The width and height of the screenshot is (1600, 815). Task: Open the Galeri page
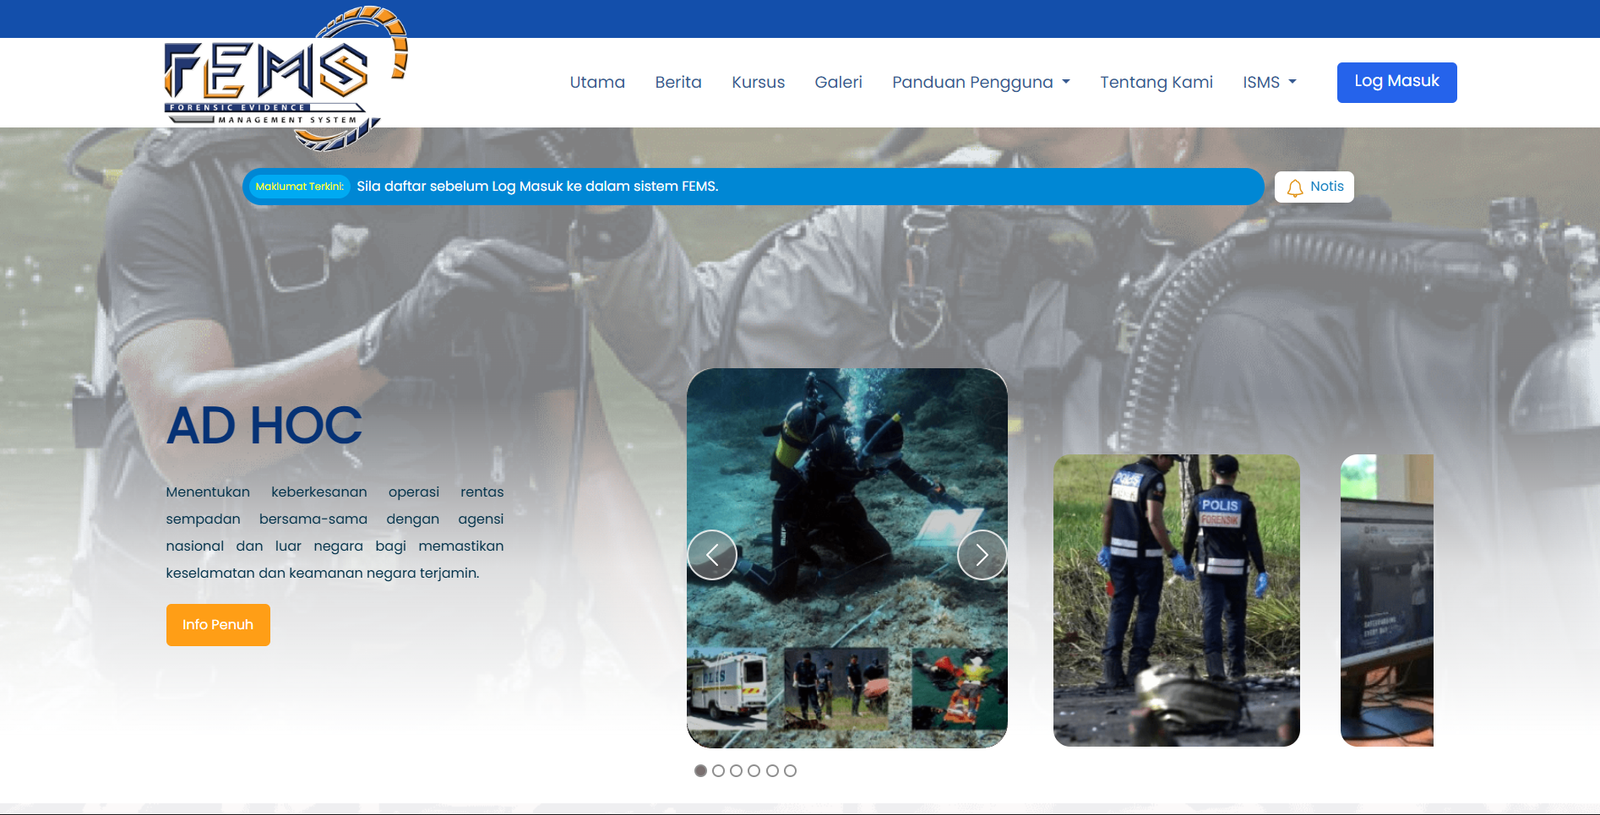point(838,82)
